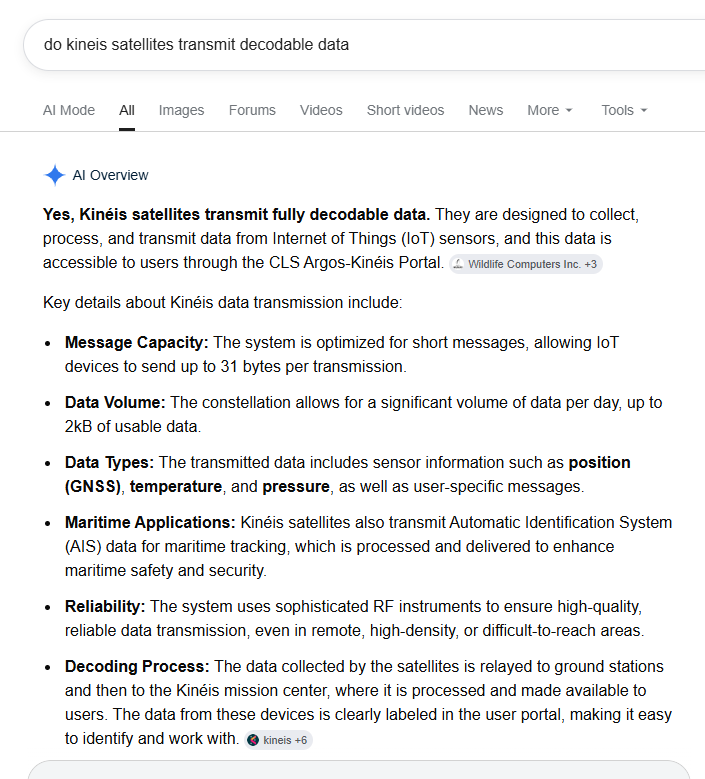The image size is (705, 779).
Task: Click the bold Decoding Process heading
Action: coord(137,667)
